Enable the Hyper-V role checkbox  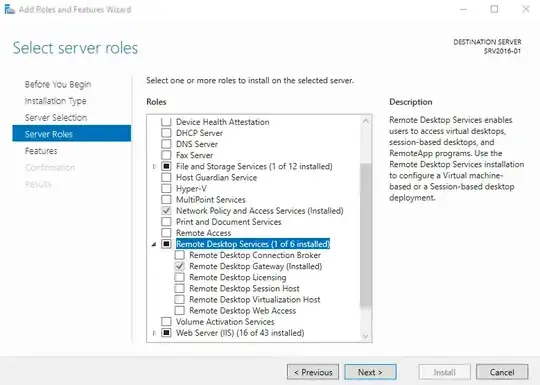pyautogui.click(x=166, y=188)
